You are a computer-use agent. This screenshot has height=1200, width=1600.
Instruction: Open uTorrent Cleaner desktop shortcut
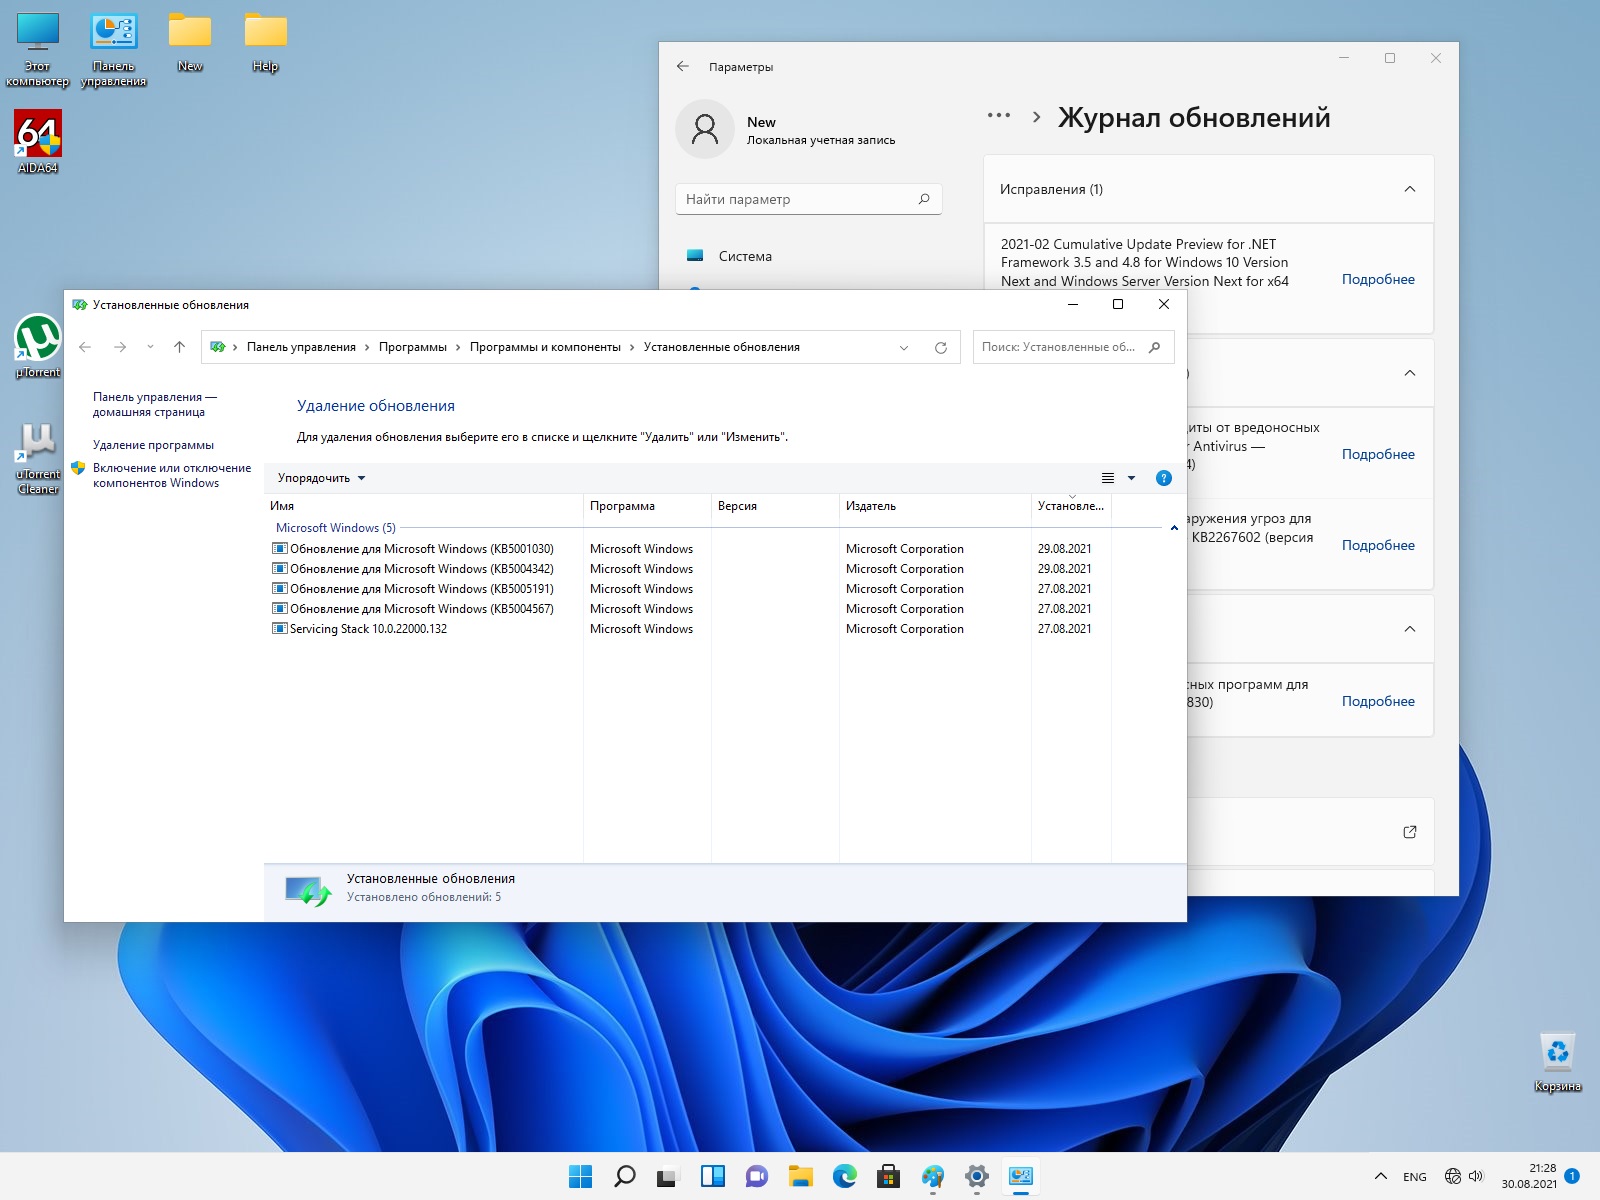pos(38,458)
